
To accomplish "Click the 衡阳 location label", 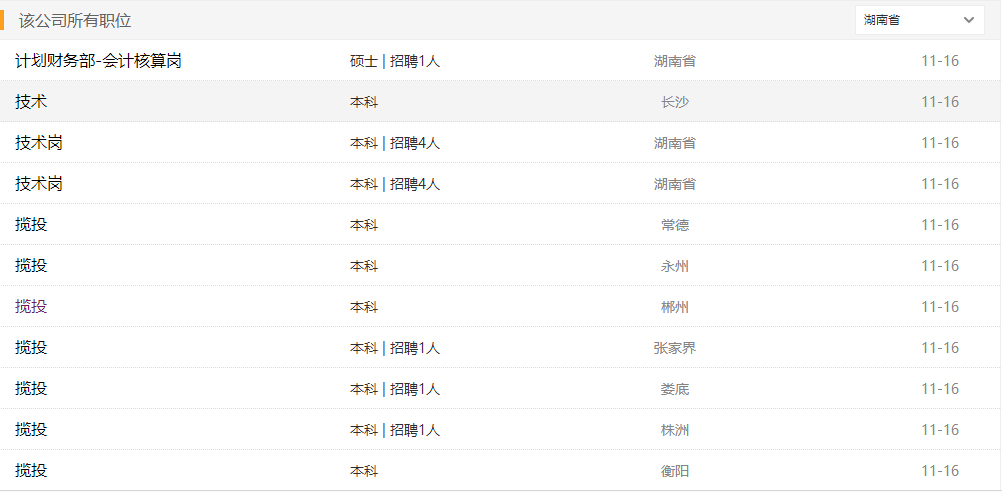I will click(675, 471).
